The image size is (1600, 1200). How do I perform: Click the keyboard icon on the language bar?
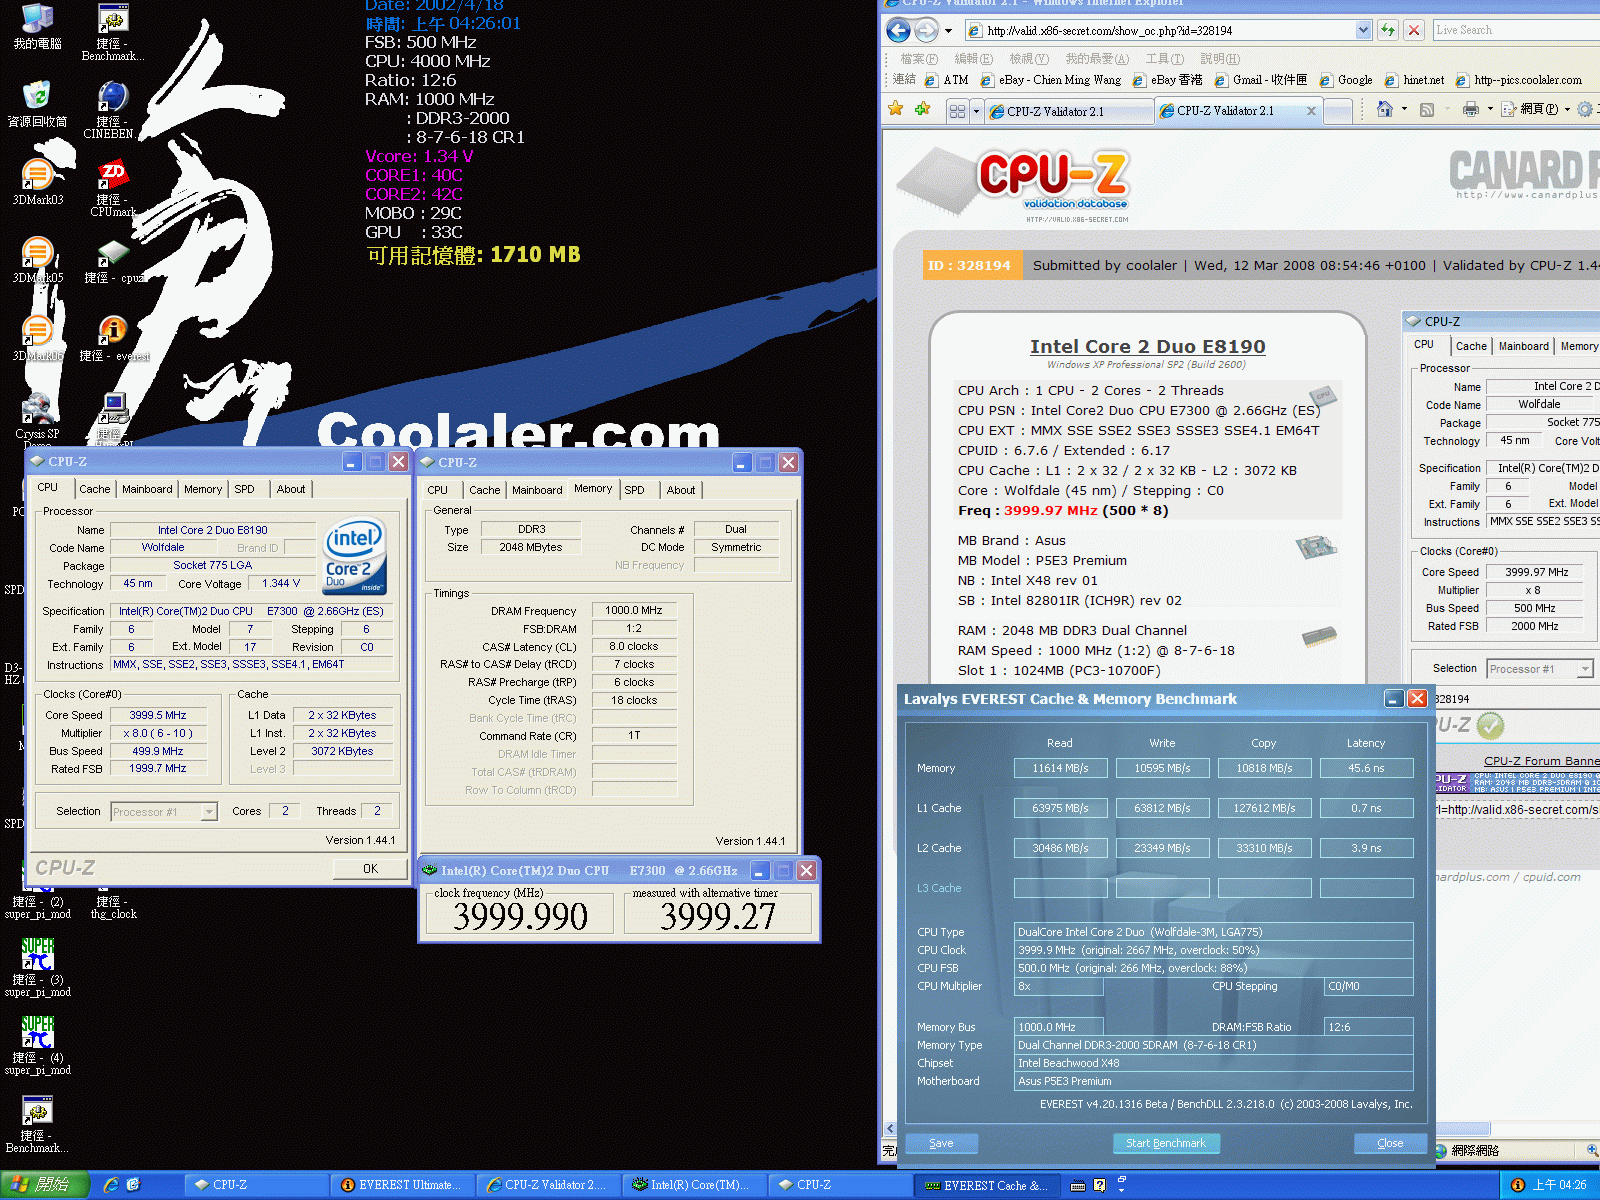tap(1078, 1185)
